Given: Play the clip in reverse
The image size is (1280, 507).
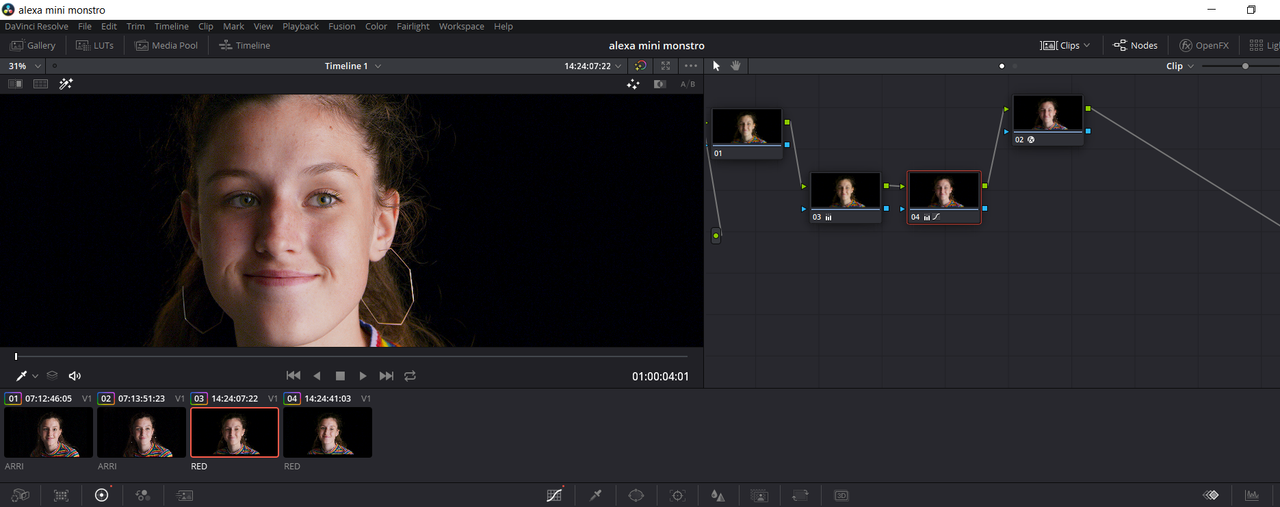Looking at the screenshot, I should 317,376.
